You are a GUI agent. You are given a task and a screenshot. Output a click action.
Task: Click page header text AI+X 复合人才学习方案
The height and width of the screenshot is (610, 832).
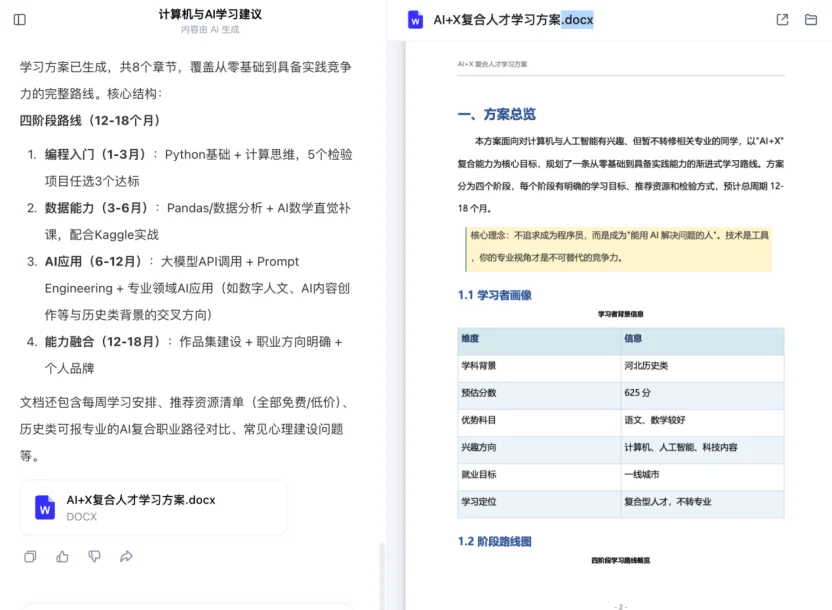pos(492,64)
